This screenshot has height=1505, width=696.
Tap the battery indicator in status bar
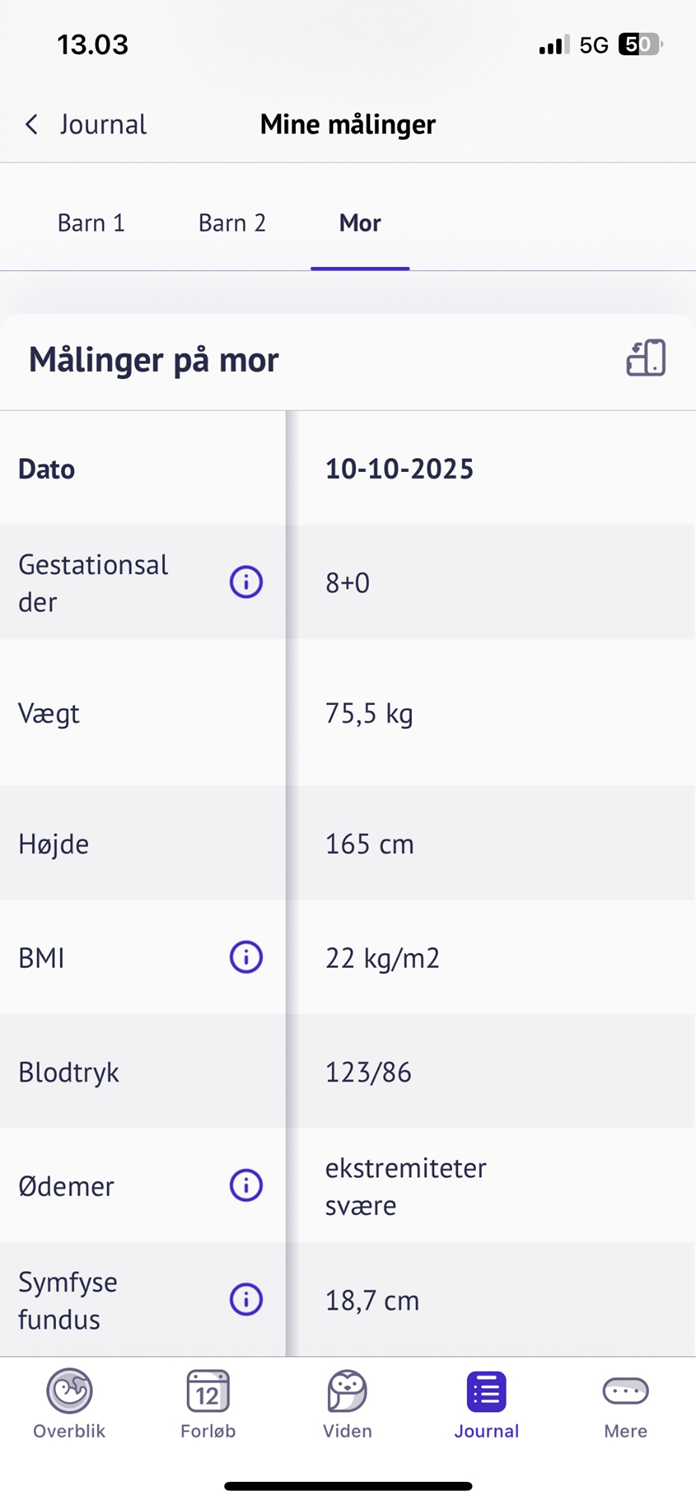click(x=639, y=45)
